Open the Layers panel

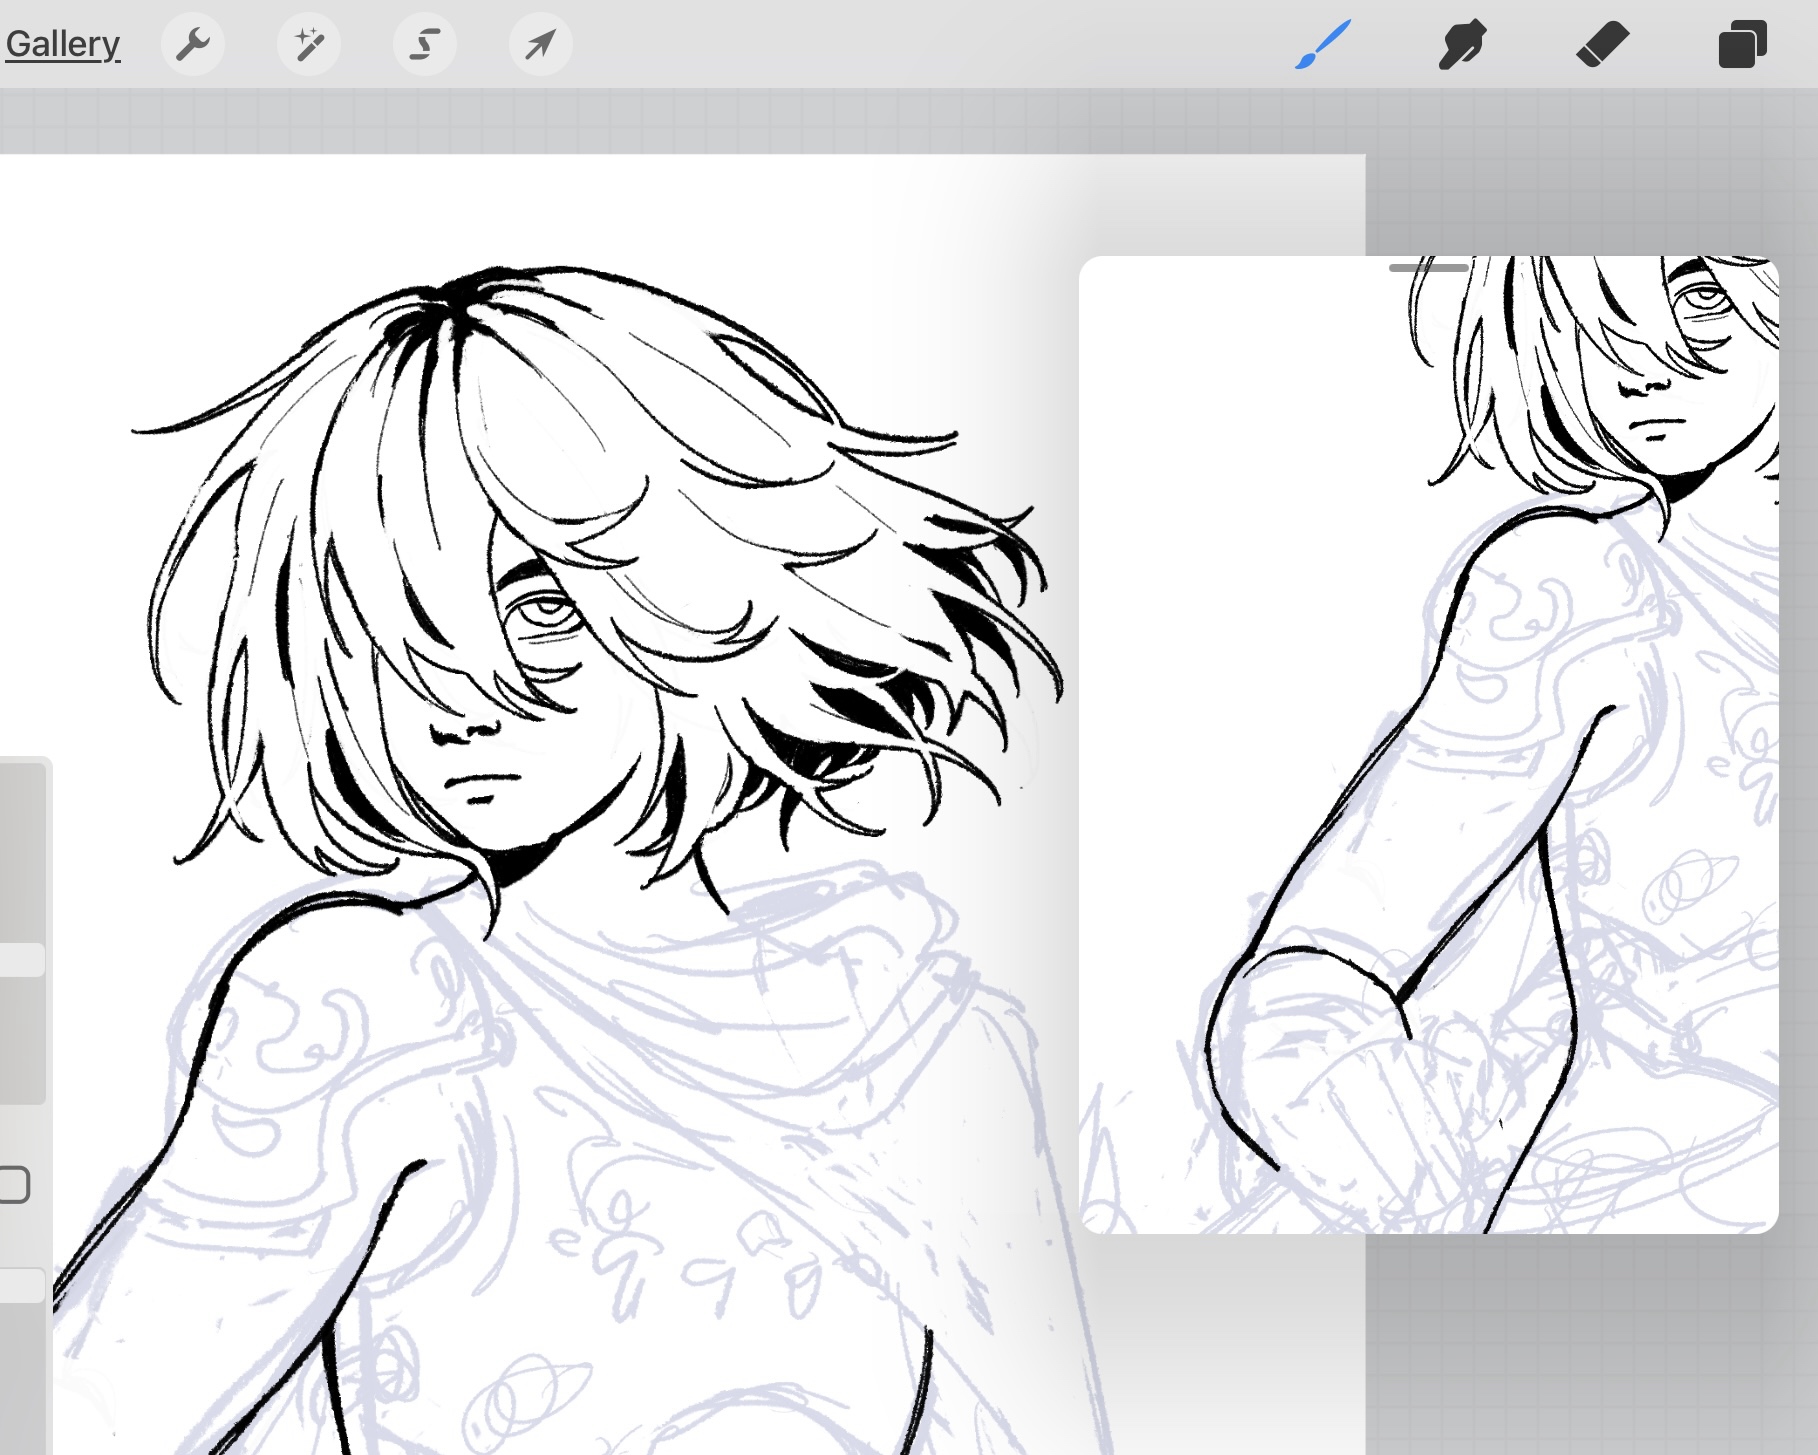pyautogui.click(x=1741, y=46)
